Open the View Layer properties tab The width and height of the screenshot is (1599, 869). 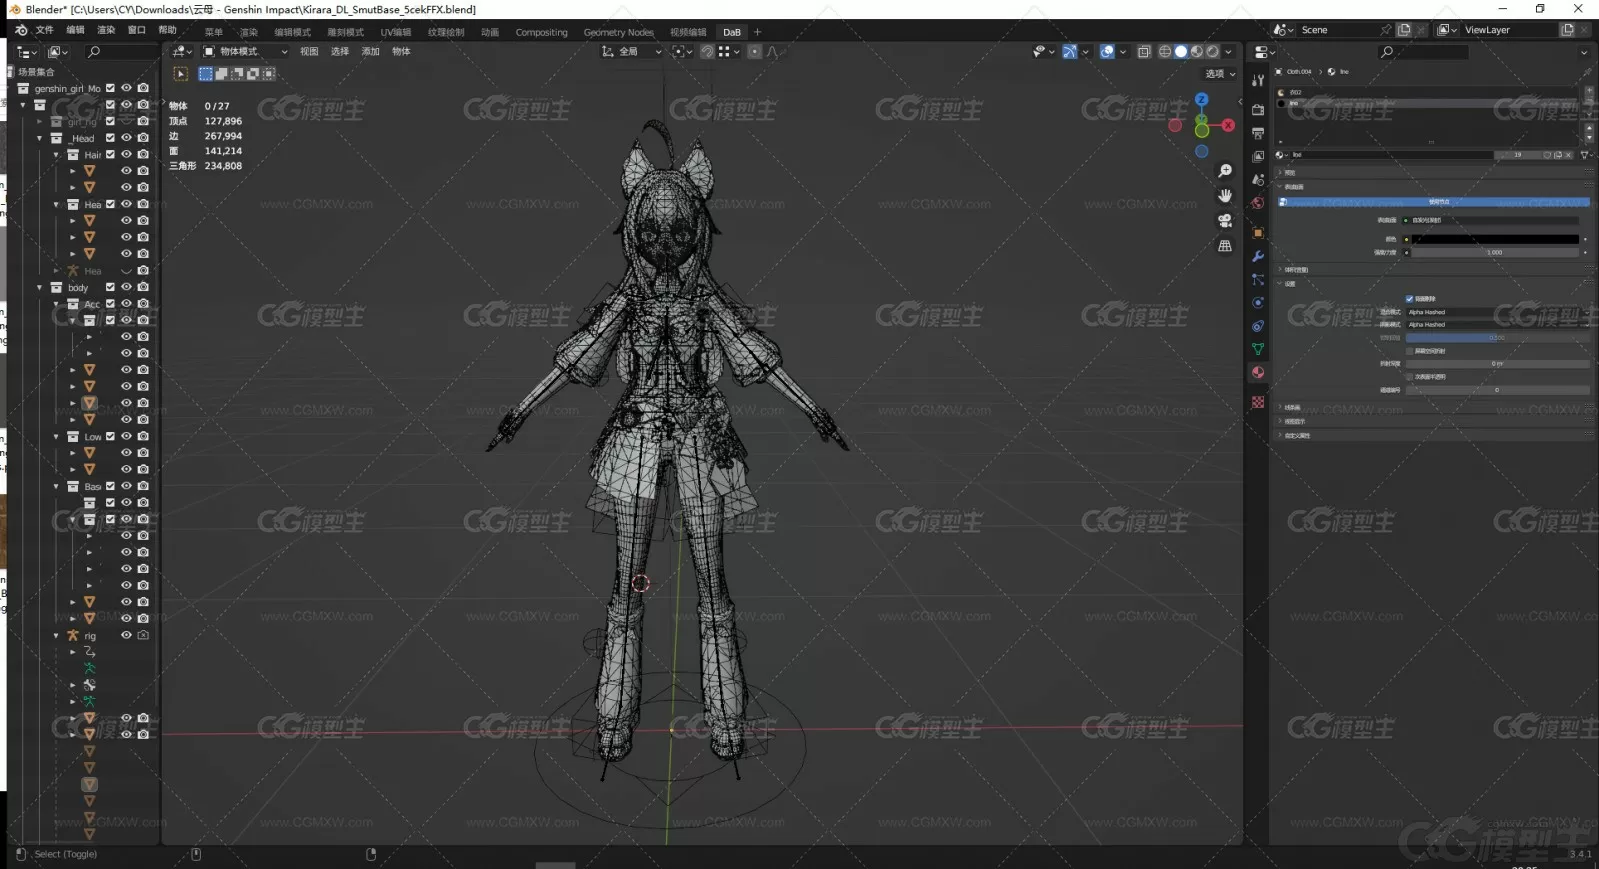tap(1258, 156)
